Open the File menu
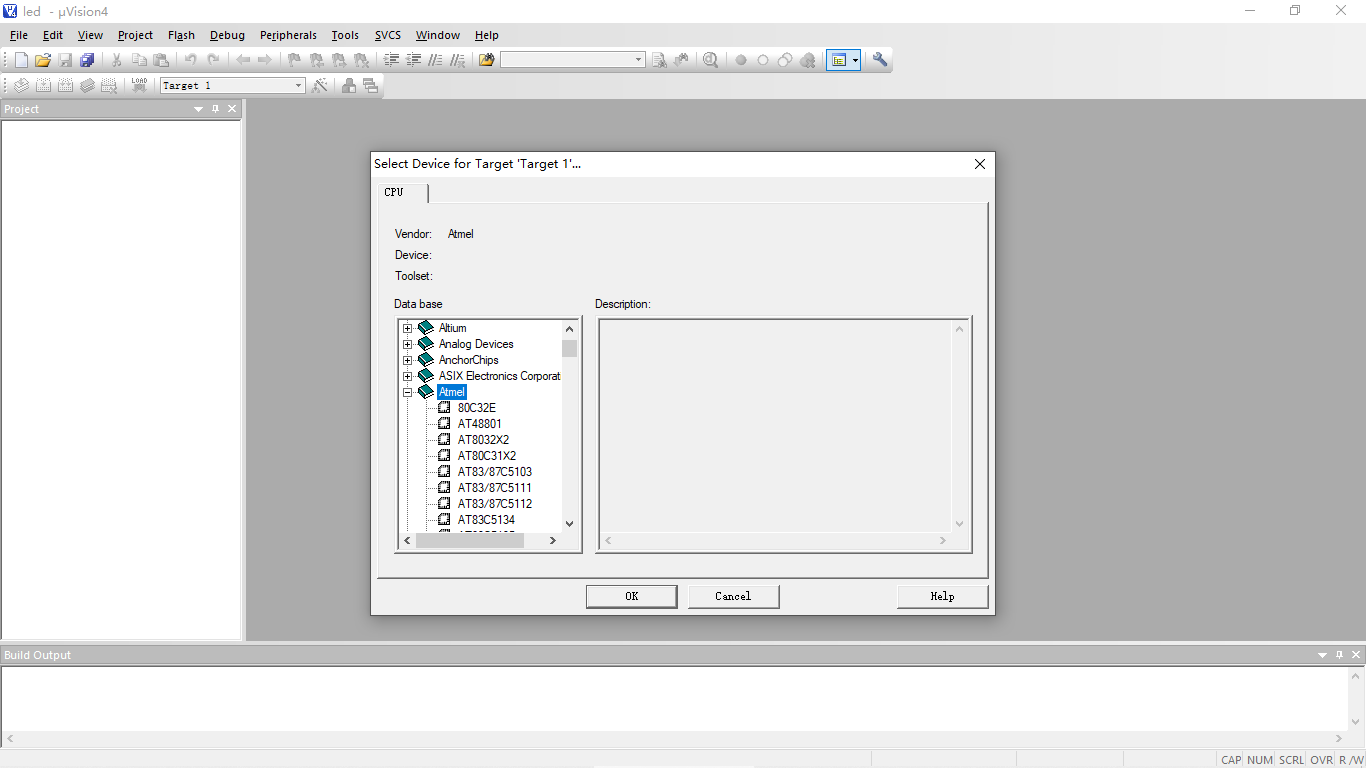 [x=19, y=35]
